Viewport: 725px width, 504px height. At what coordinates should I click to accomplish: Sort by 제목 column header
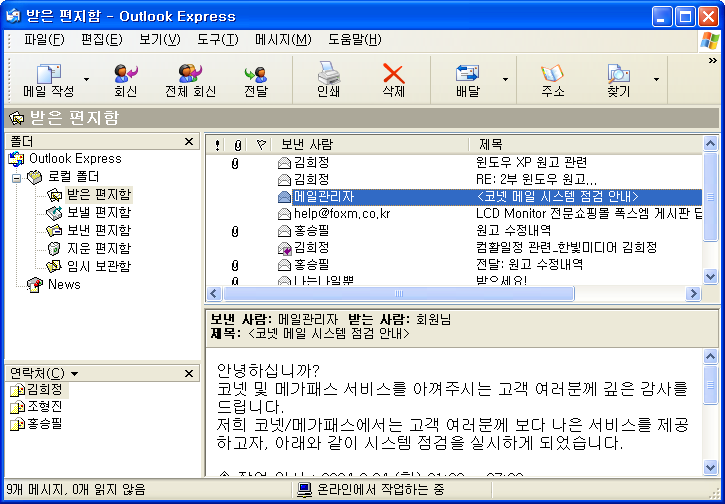coord(585,145)
